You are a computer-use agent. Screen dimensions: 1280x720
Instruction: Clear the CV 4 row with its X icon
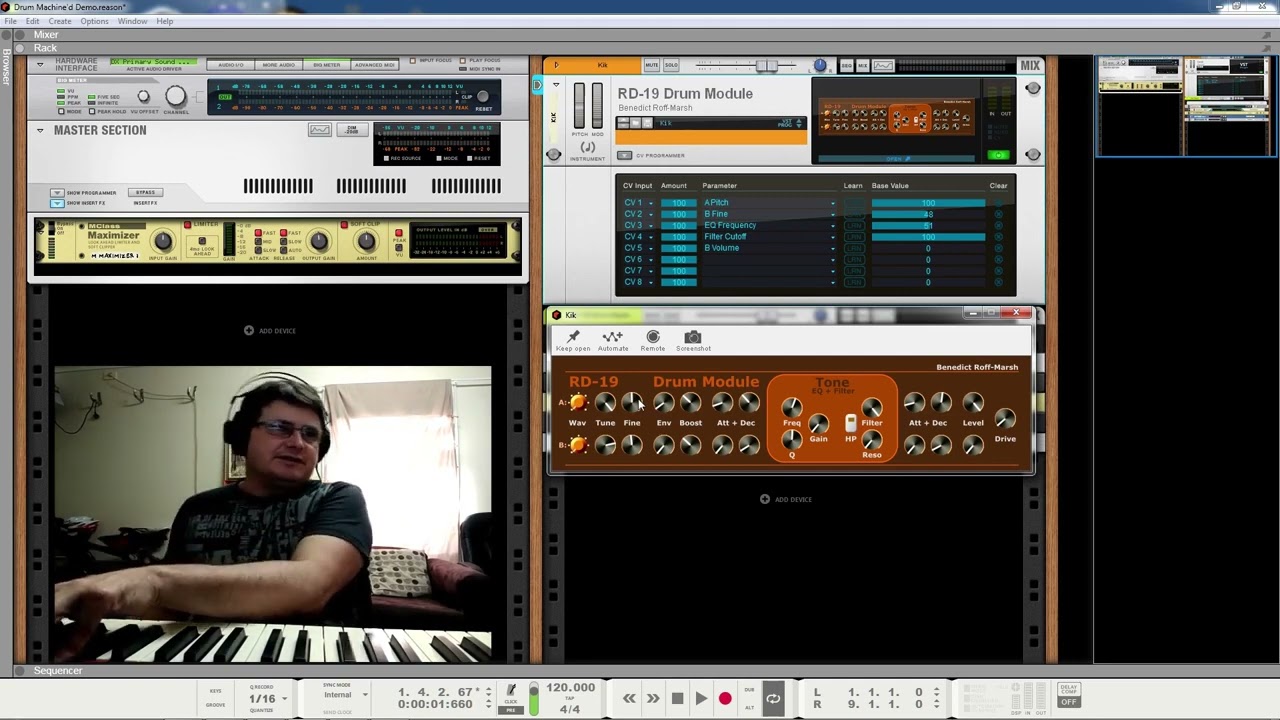click(998, 237)
